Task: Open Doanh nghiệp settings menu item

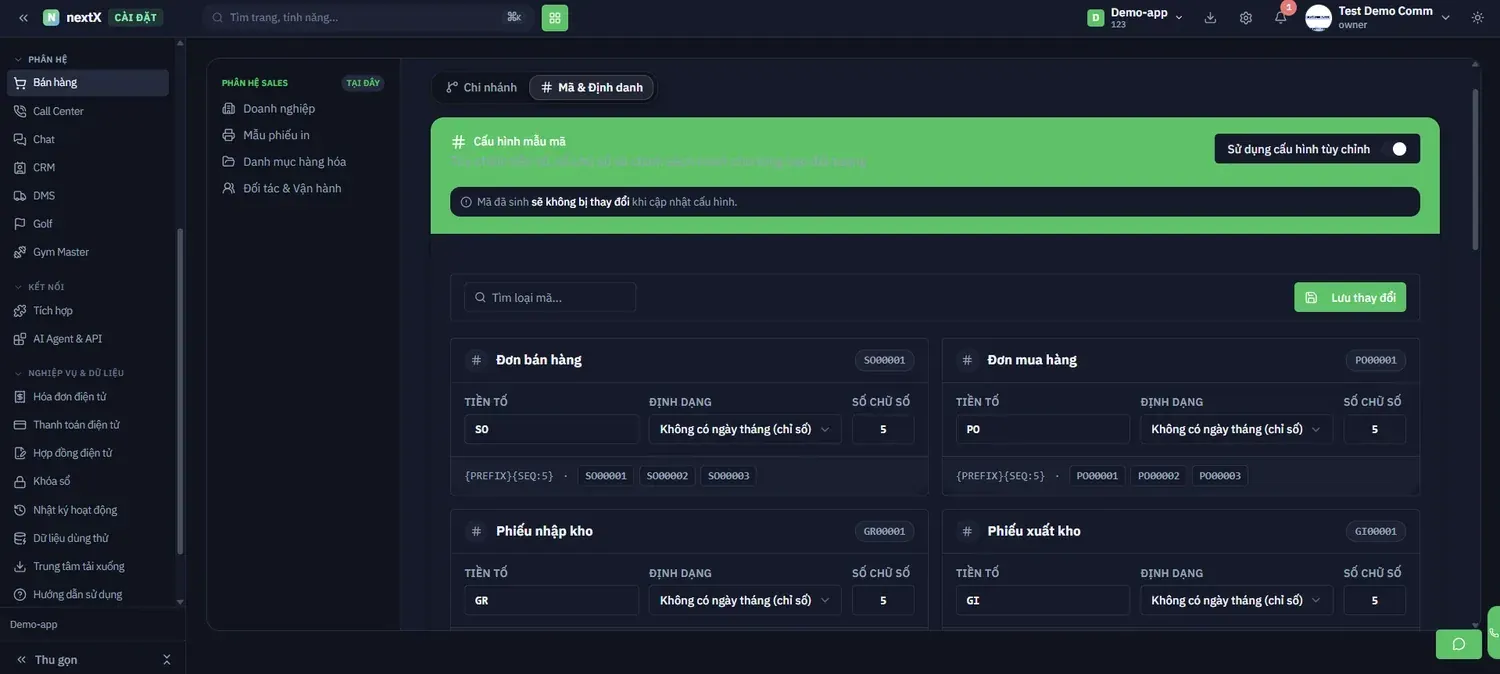Action: click(x=304, y=108)
